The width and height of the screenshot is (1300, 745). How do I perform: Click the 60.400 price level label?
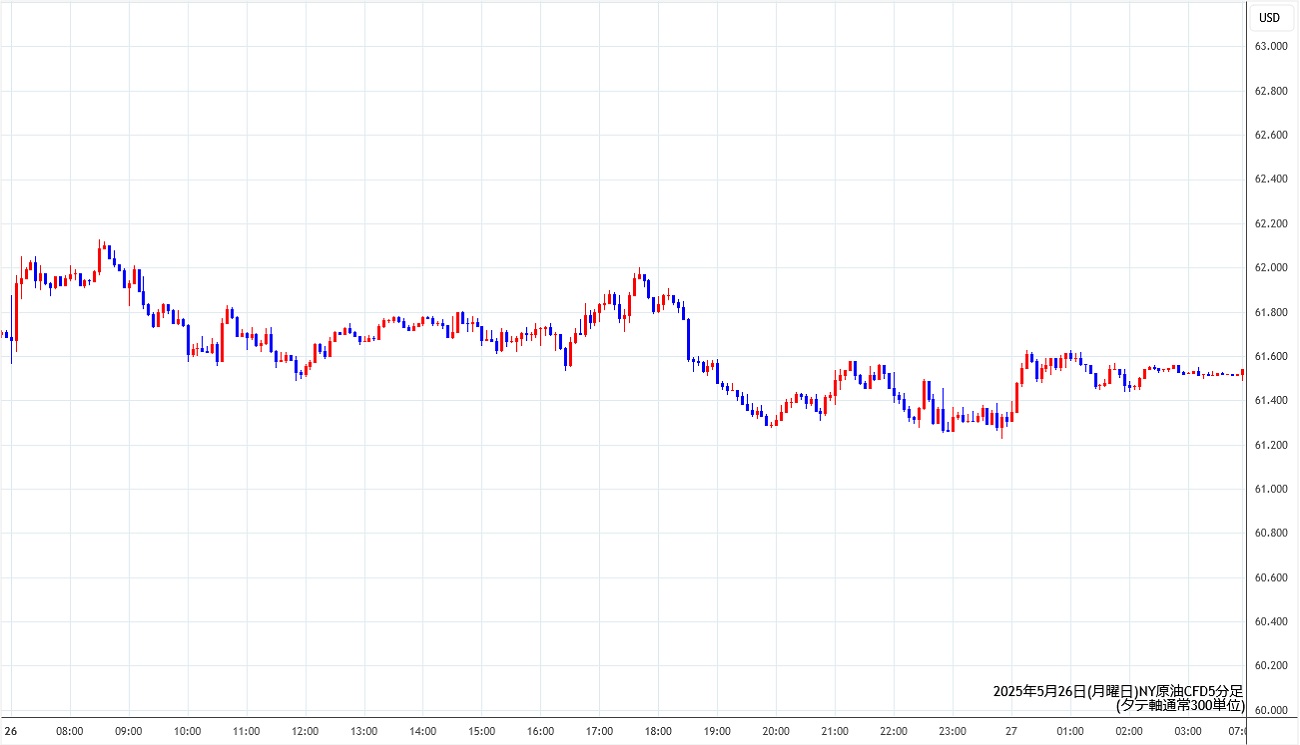1271,622
